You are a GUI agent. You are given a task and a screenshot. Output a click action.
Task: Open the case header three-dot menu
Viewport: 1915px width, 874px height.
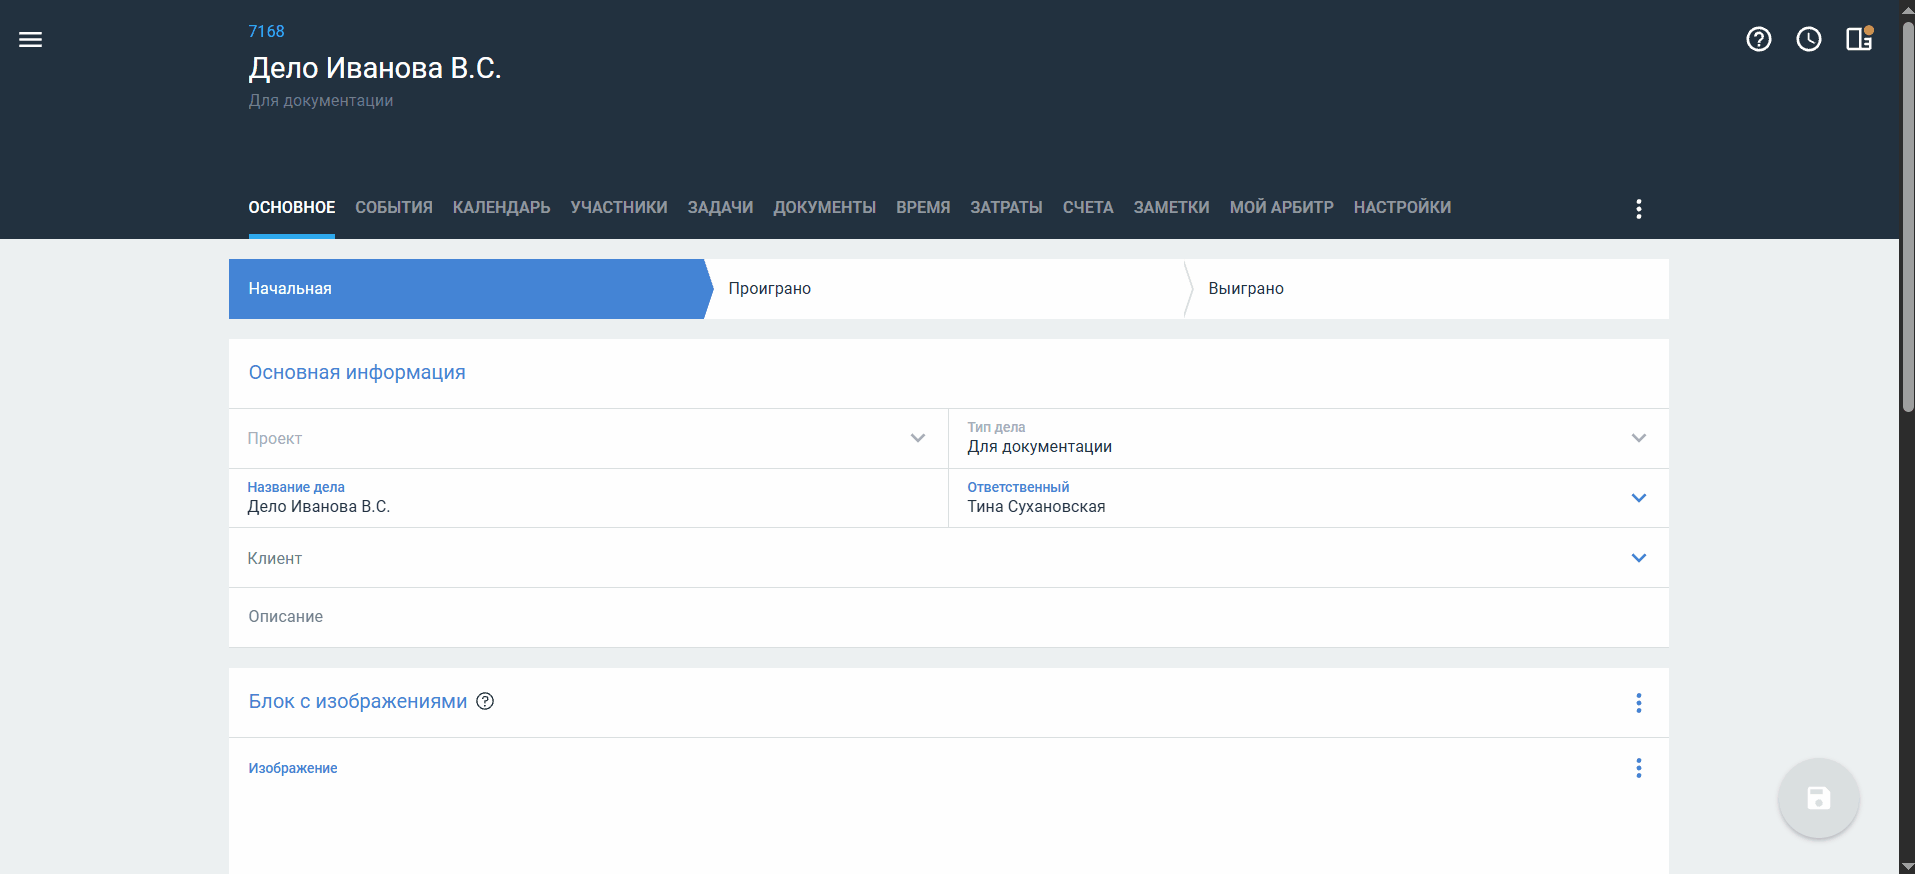point(1638,209)
